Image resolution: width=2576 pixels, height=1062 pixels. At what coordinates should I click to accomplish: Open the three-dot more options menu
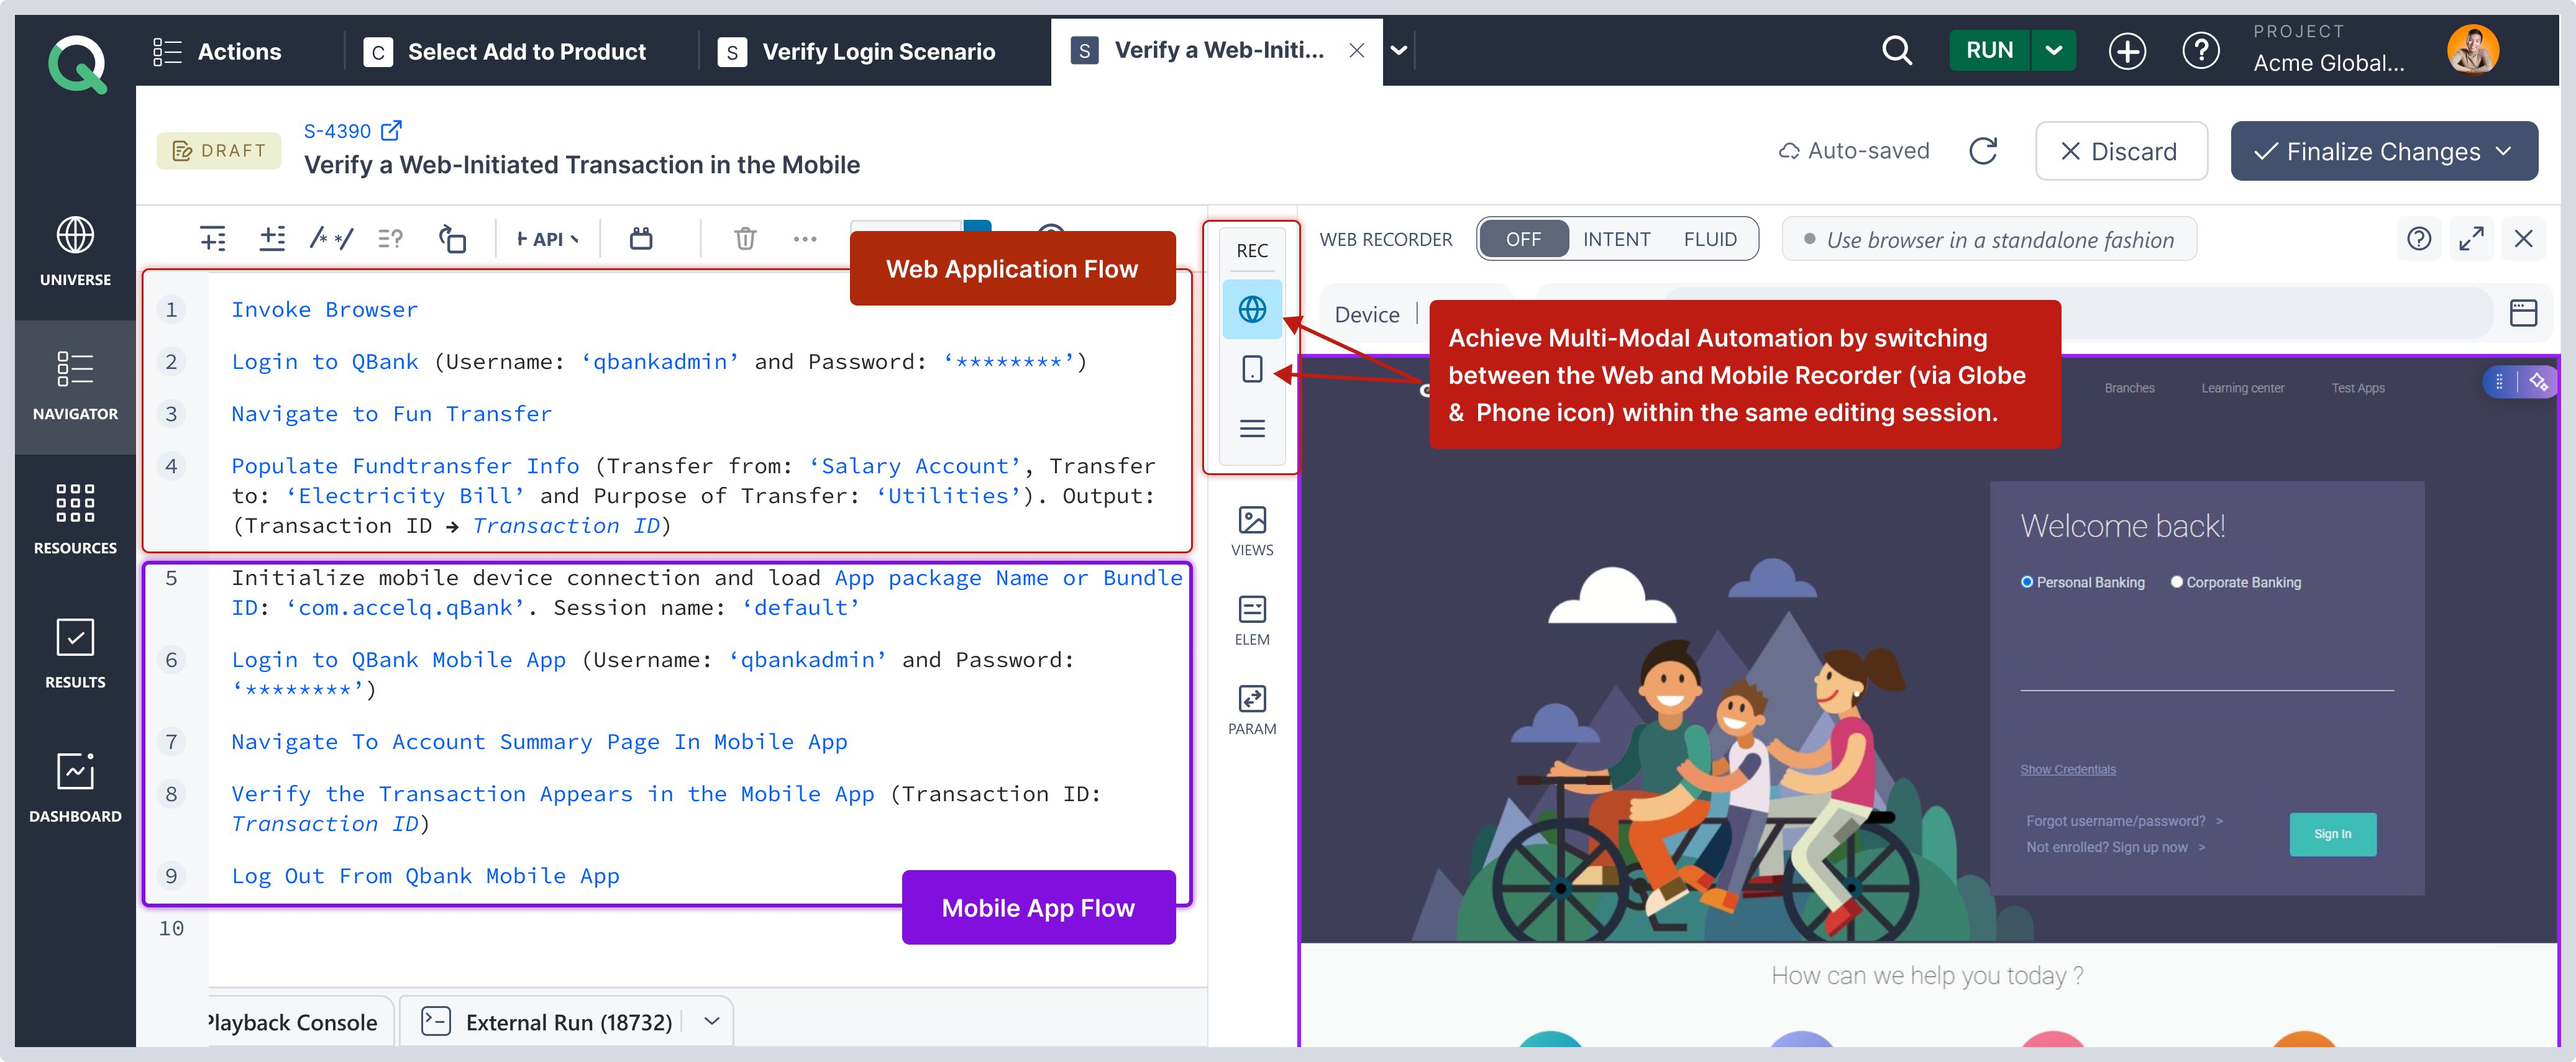805,239
